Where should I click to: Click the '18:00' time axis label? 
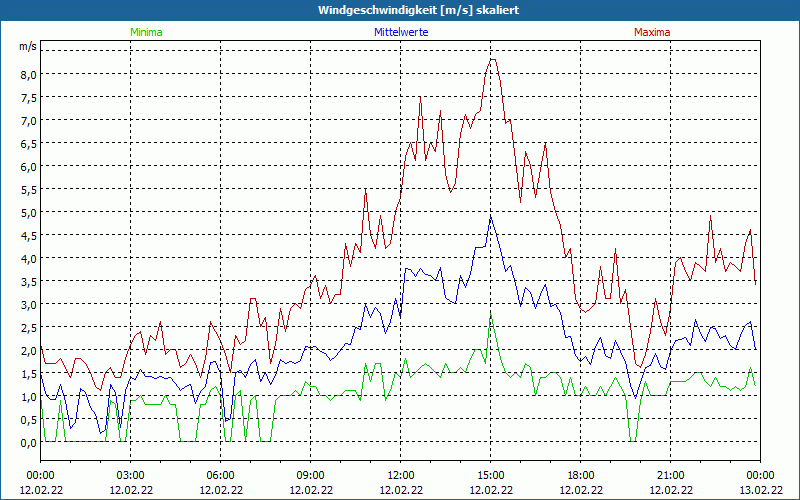581,476
